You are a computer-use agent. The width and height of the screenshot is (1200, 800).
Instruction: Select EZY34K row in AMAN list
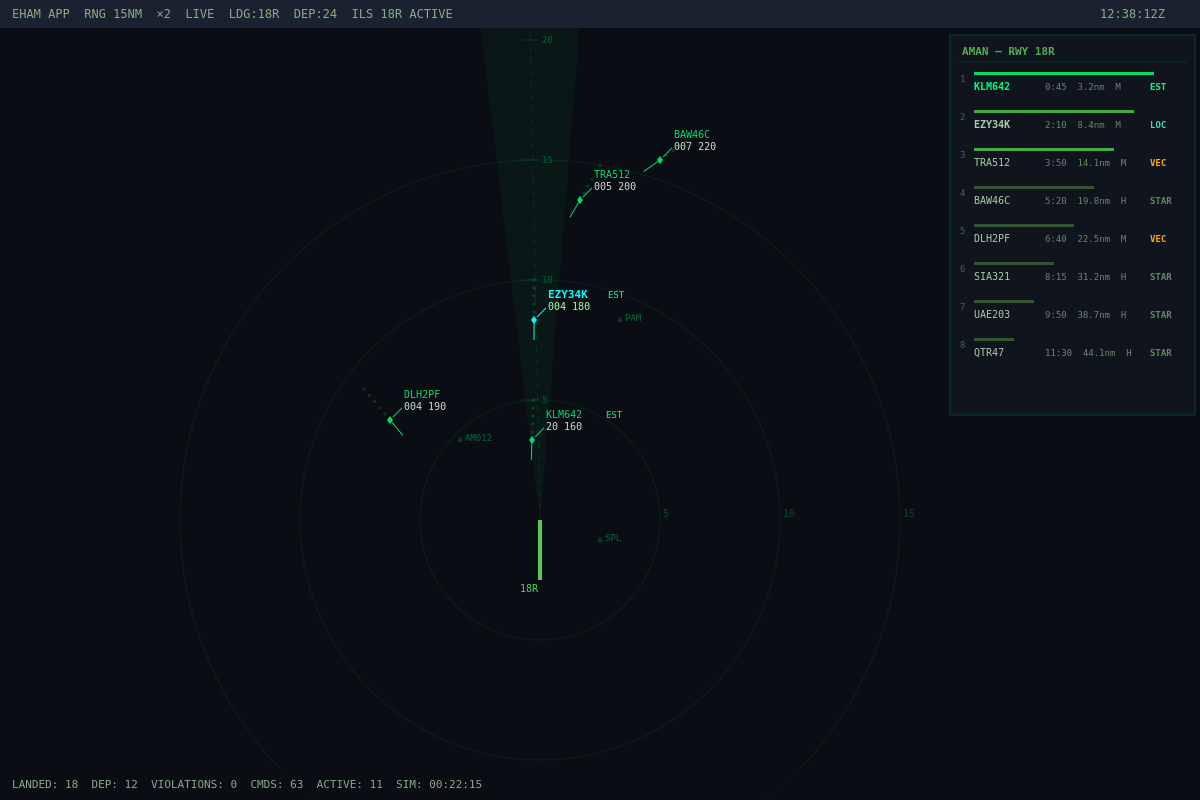pos(1072,119)
